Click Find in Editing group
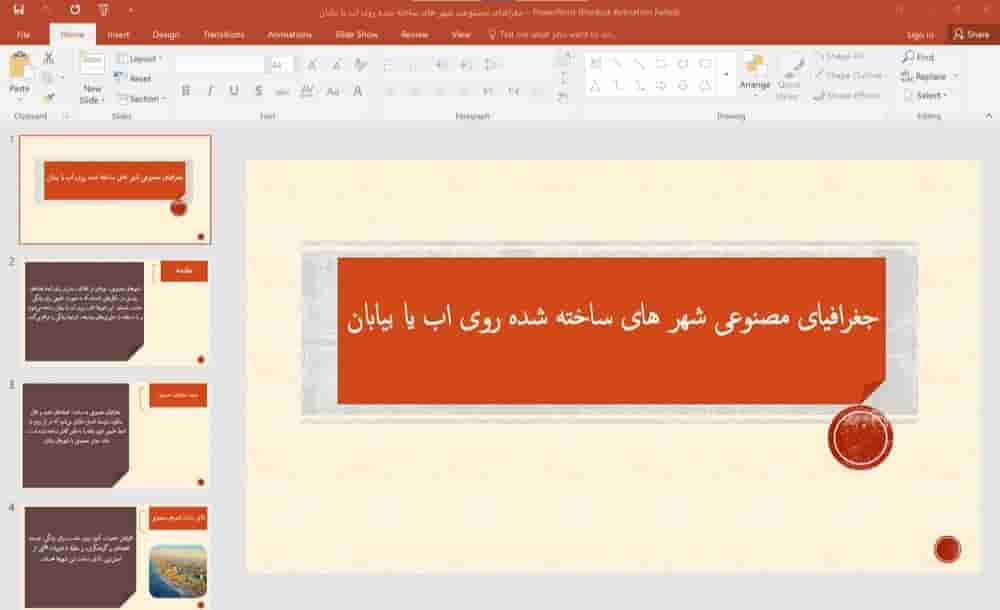 (918, 57)
